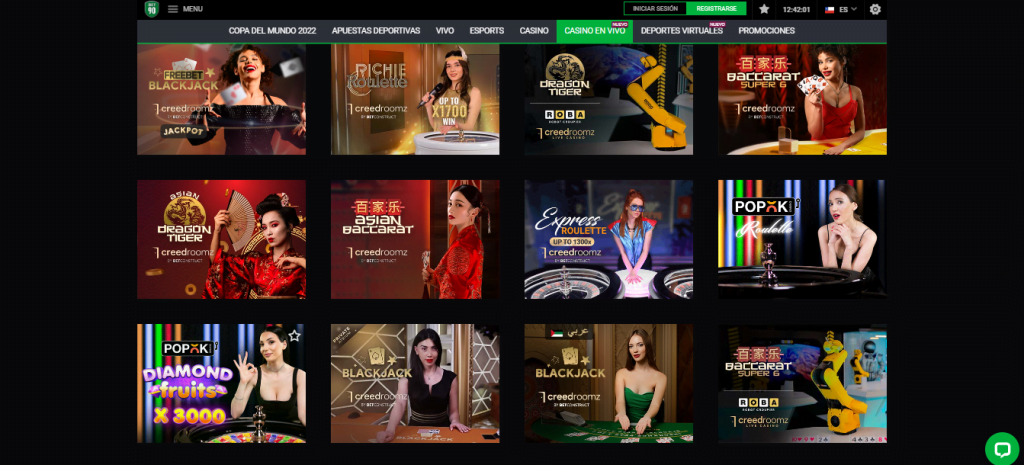1024x465 pixels.
Task: Launch the Freebet Blackjack Jackpot game
Action: 221,100
